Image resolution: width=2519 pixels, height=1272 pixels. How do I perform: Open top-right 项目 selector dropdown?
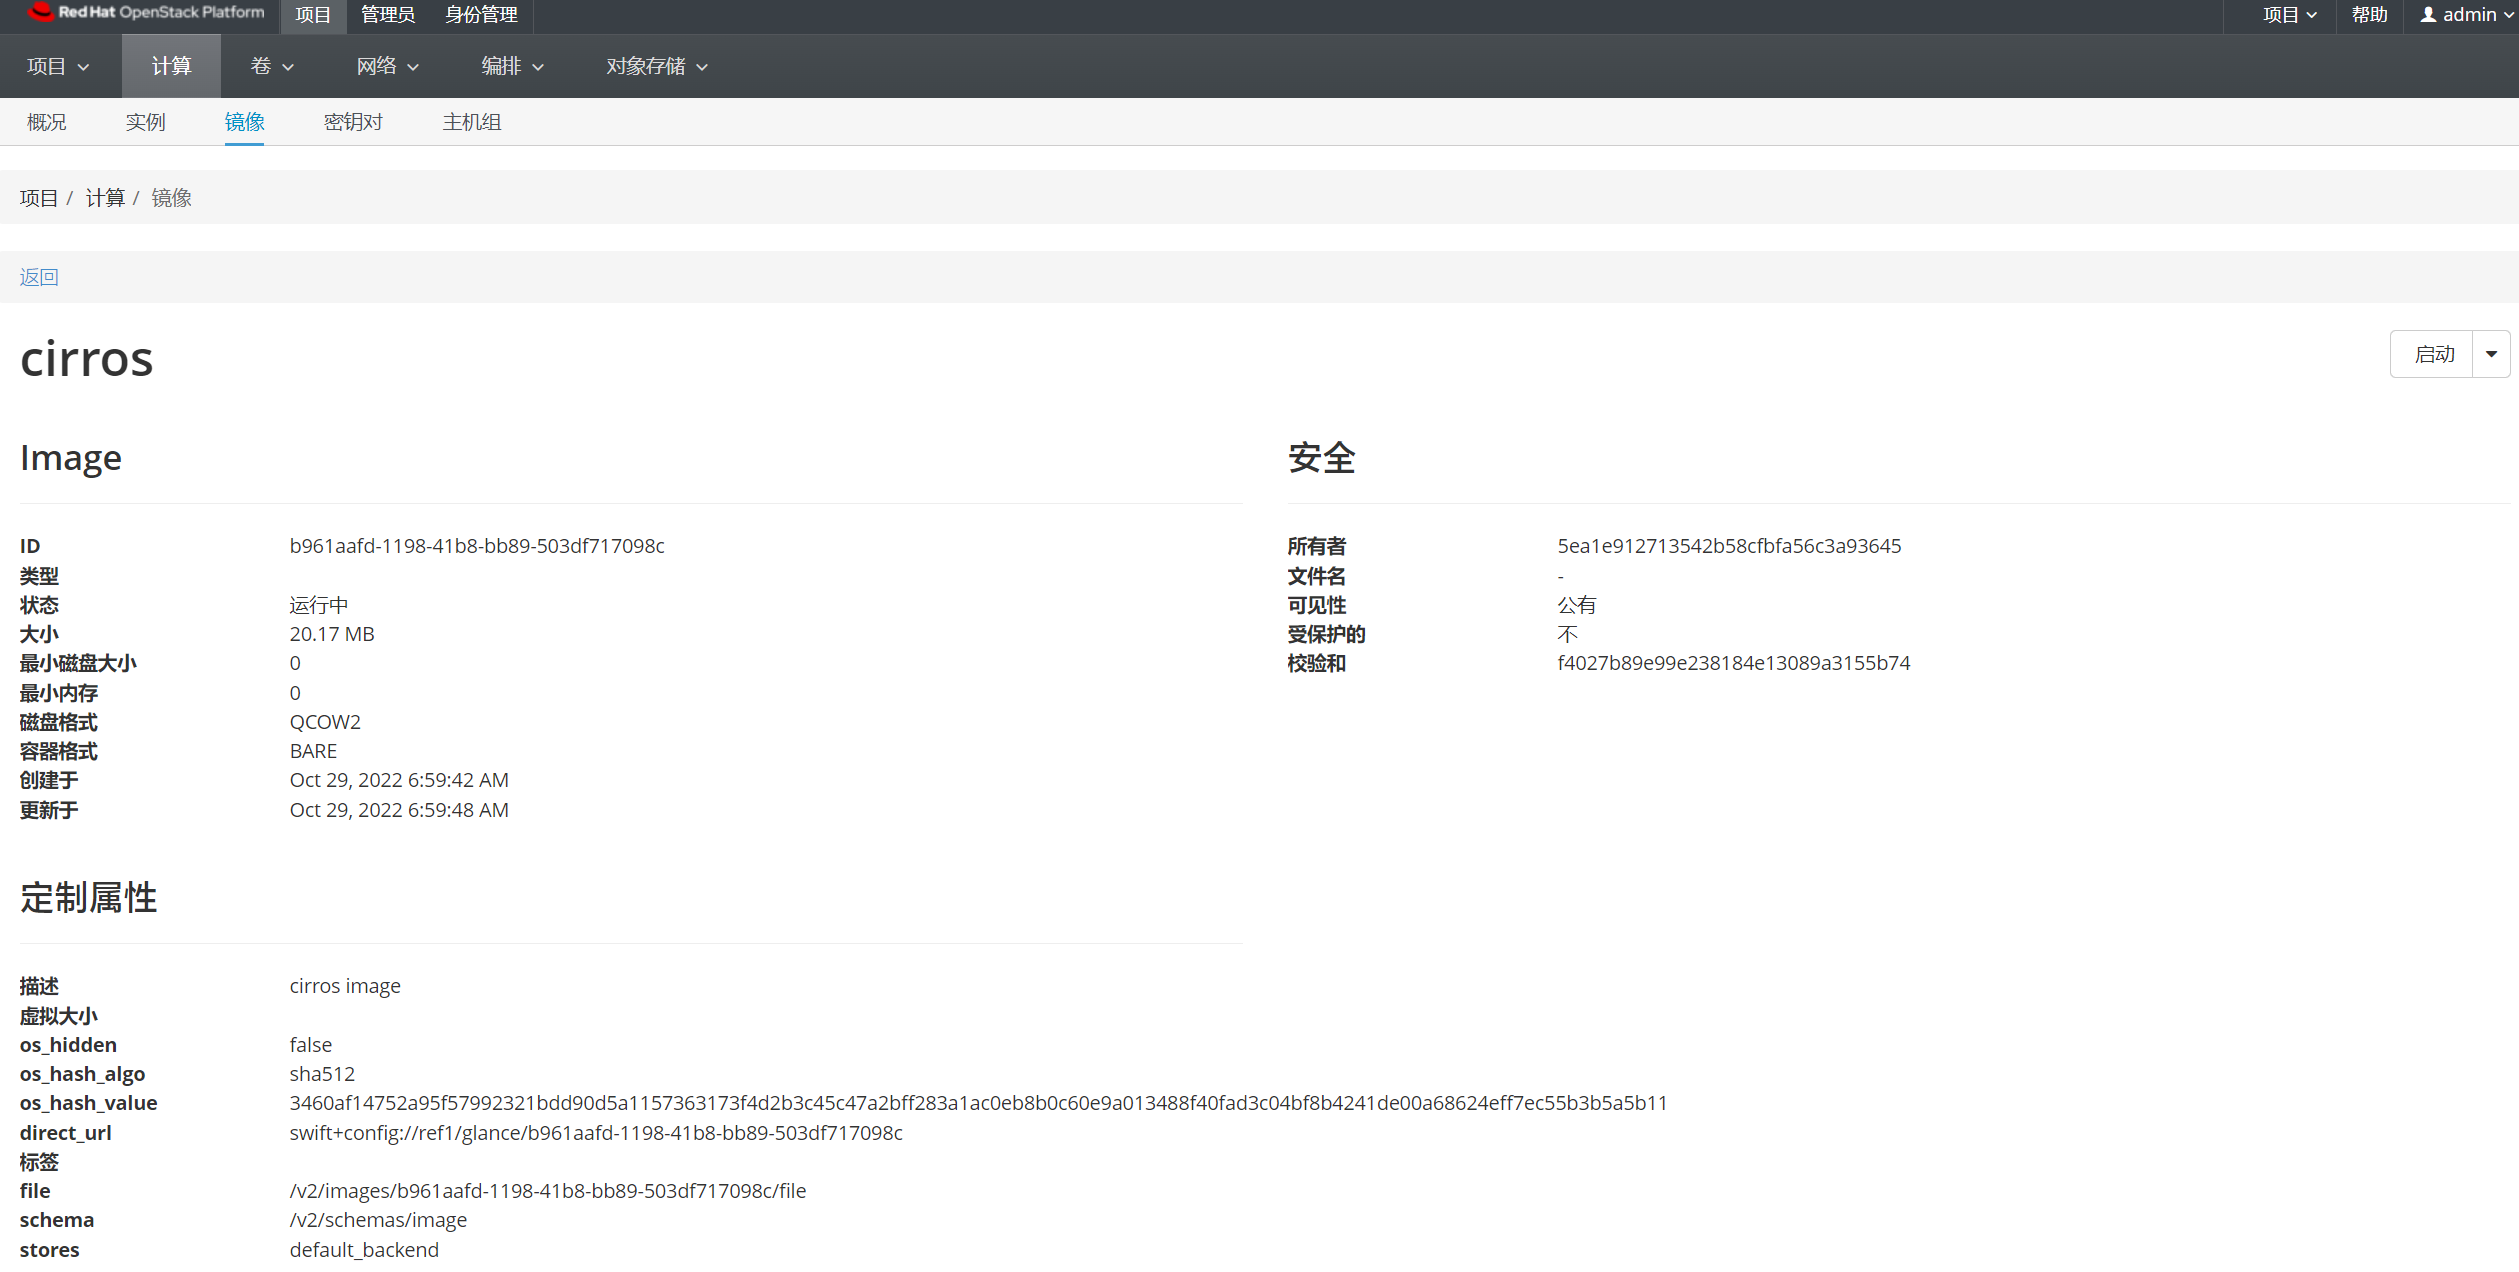(2289, 15)
